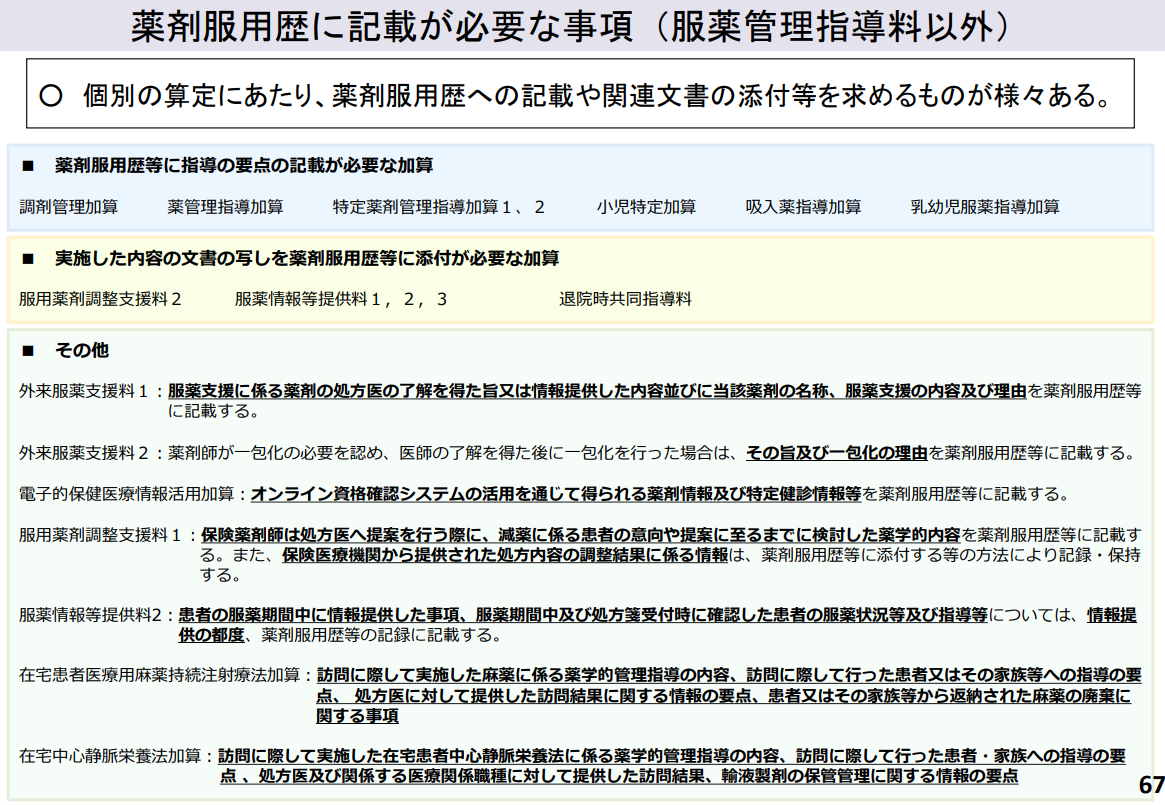Image resolution: width=1165 pixels, height=805 pixels.
Task: Click the 電子的保健医療情報活用加算 heading
Action: [x=126, y=494]
